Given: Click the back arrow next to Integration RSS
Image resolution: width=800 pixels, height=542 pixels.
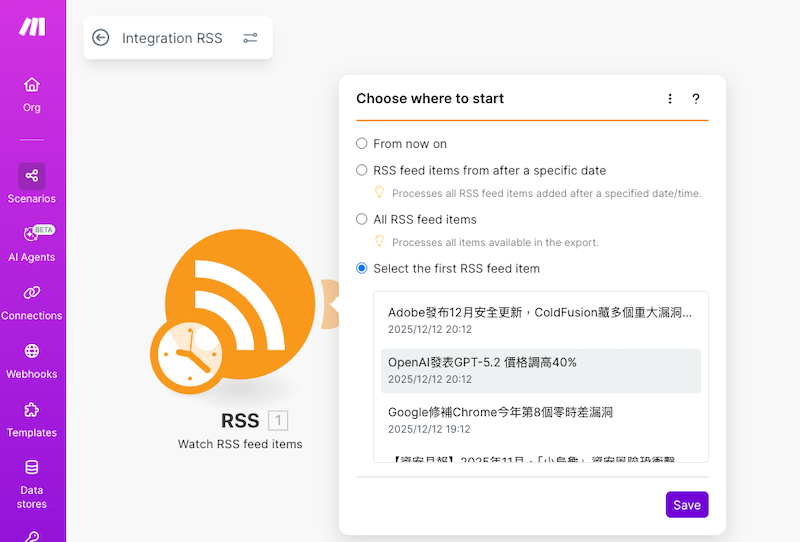Looking at the screenshot, I should (x=100, y=38).
